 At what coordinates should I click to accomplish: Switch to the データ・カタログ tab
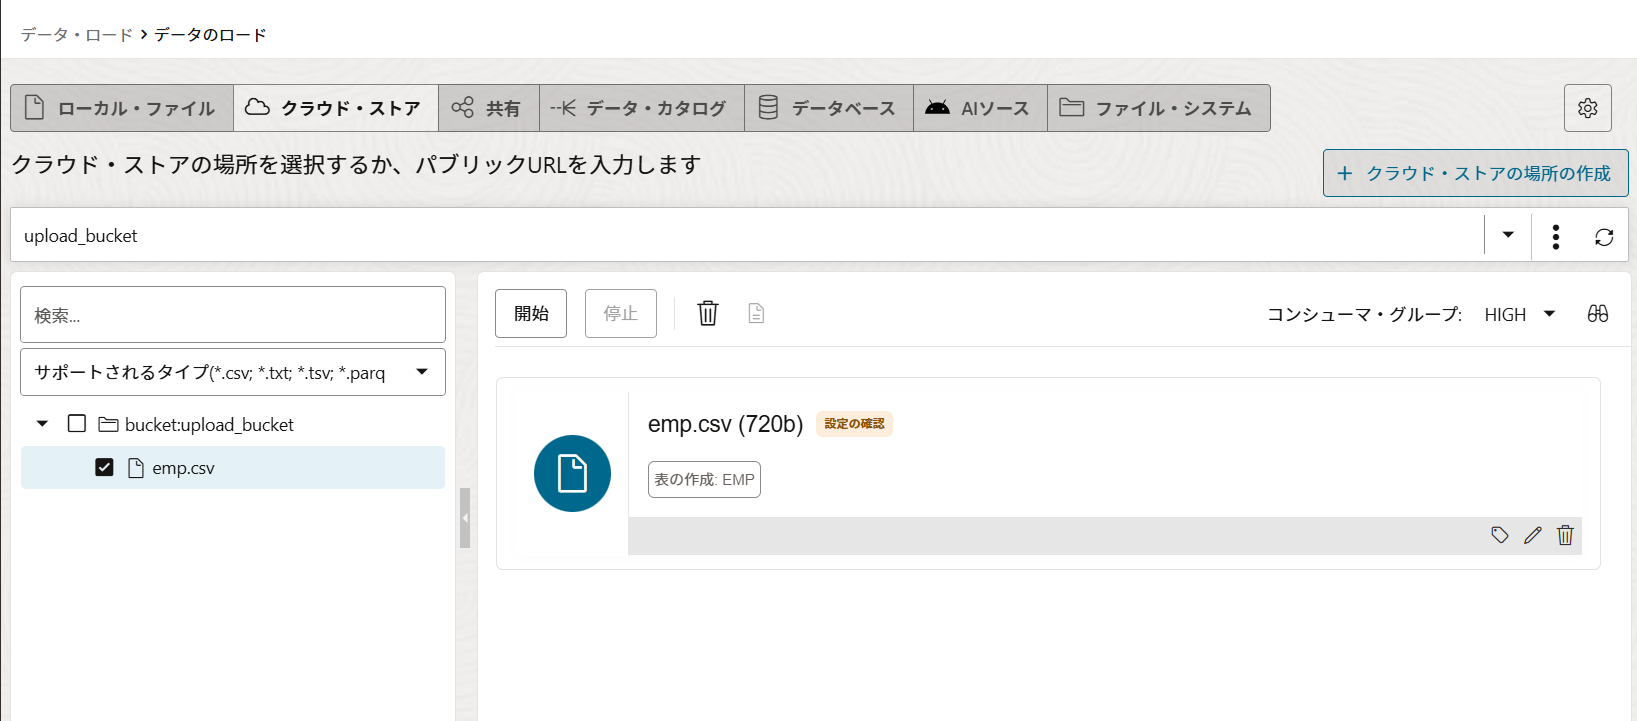[642, 108]
